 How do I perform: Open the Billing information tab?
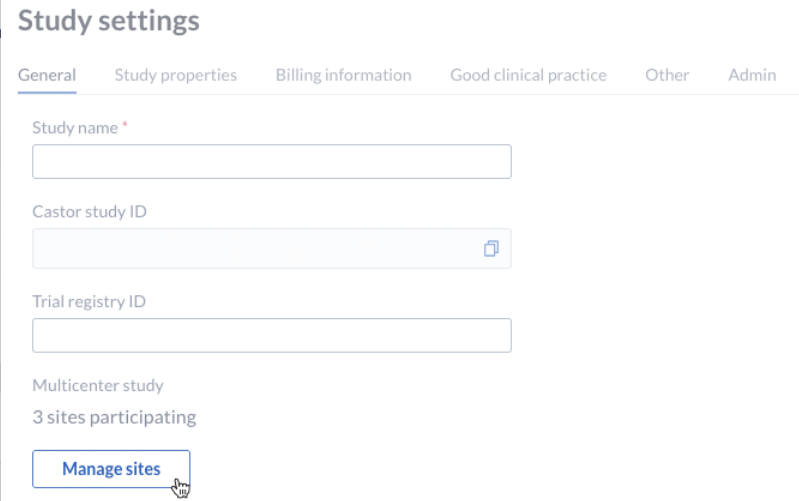pyautogui.click(x=343, y=75)
